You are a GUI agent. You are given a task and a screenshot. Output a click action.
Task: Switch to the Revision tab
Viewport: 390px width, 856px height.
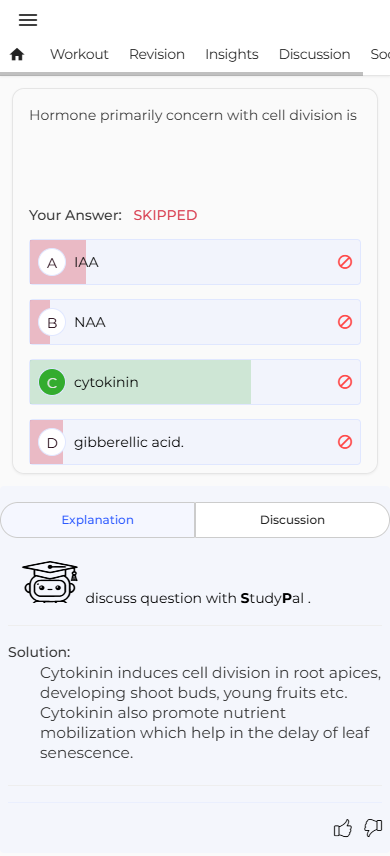point(157,54)
